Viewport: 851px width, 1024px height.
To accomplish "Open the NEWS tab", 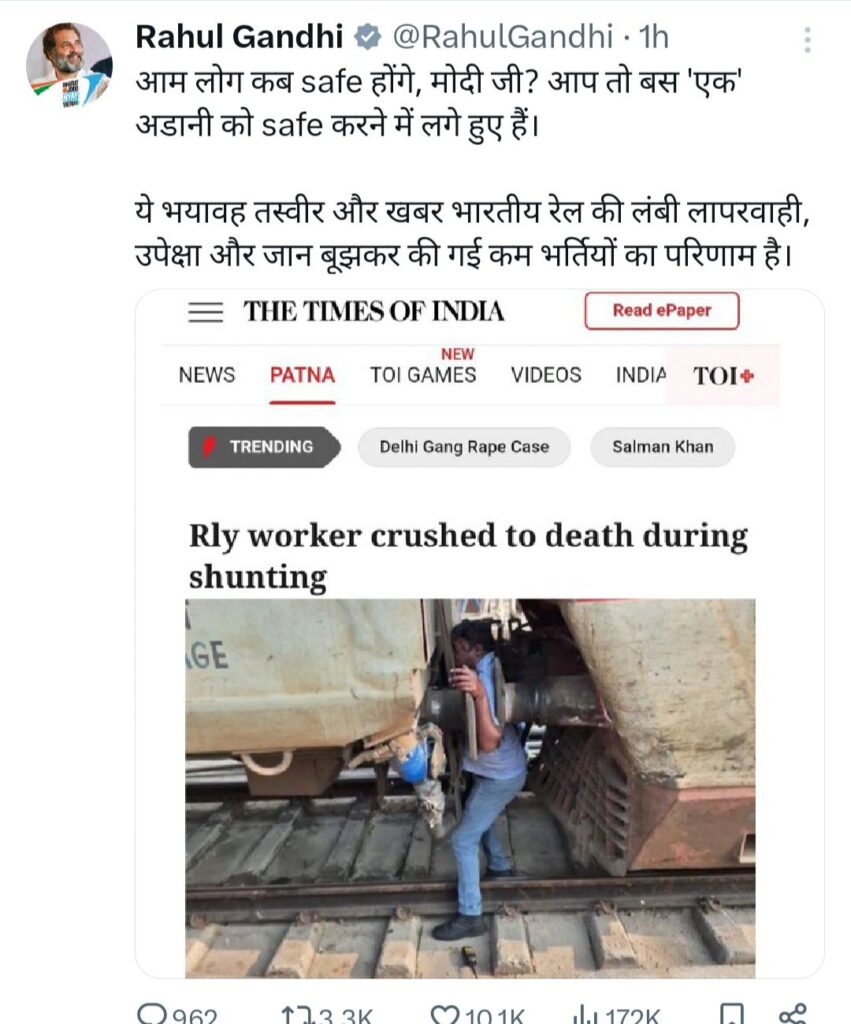I will tap(206, 376).
